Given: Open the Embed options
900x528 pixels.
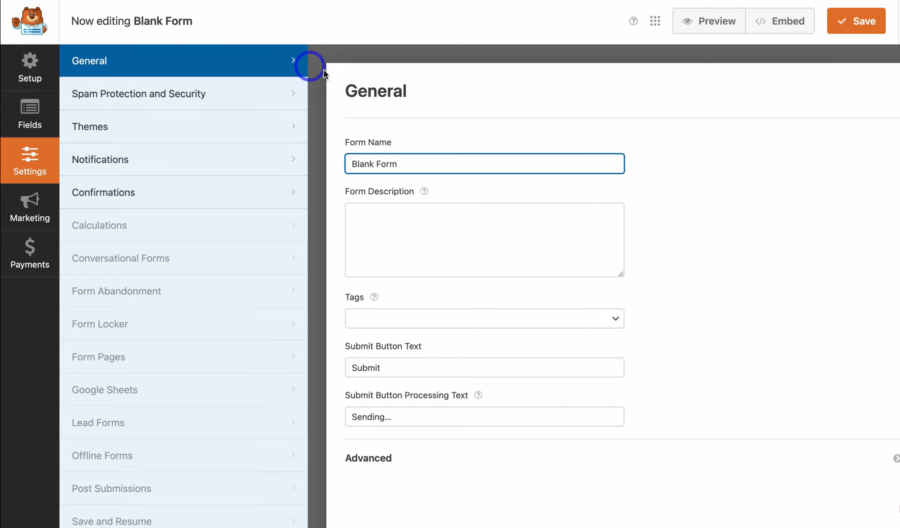Looking at the screenshot, I should point(780,21).
